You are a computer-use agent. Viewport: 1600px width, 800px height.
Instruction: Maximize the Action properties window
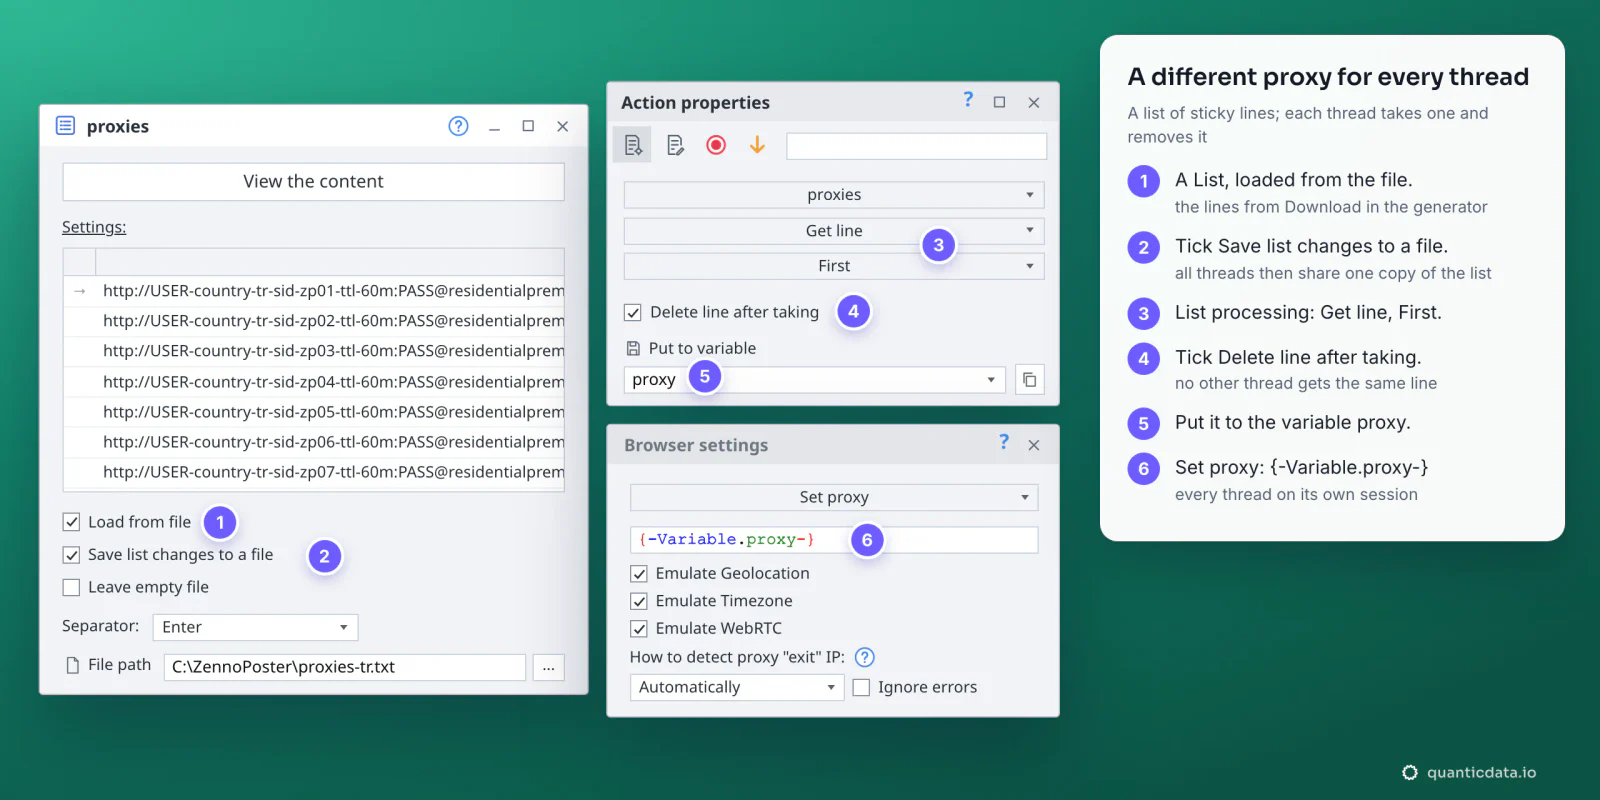point(999,102)
